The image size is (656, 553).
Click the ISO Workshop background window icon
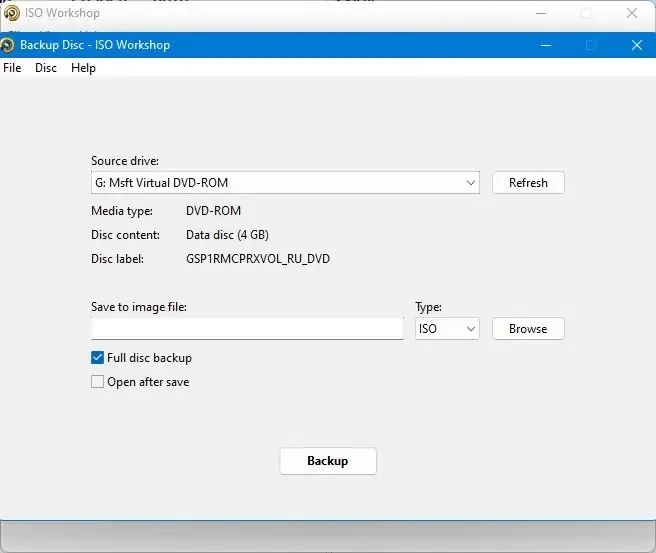click(12, 13)
